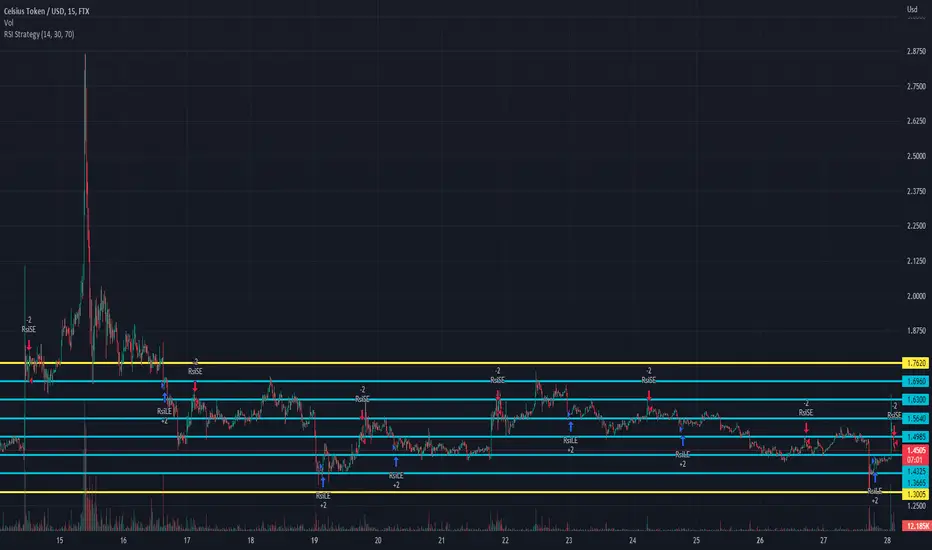Image resolution: width=932 pixels, height=550 pixels.
Task: Click the Celsius Token / USD symbol title
Action: [x=46, y=11]
